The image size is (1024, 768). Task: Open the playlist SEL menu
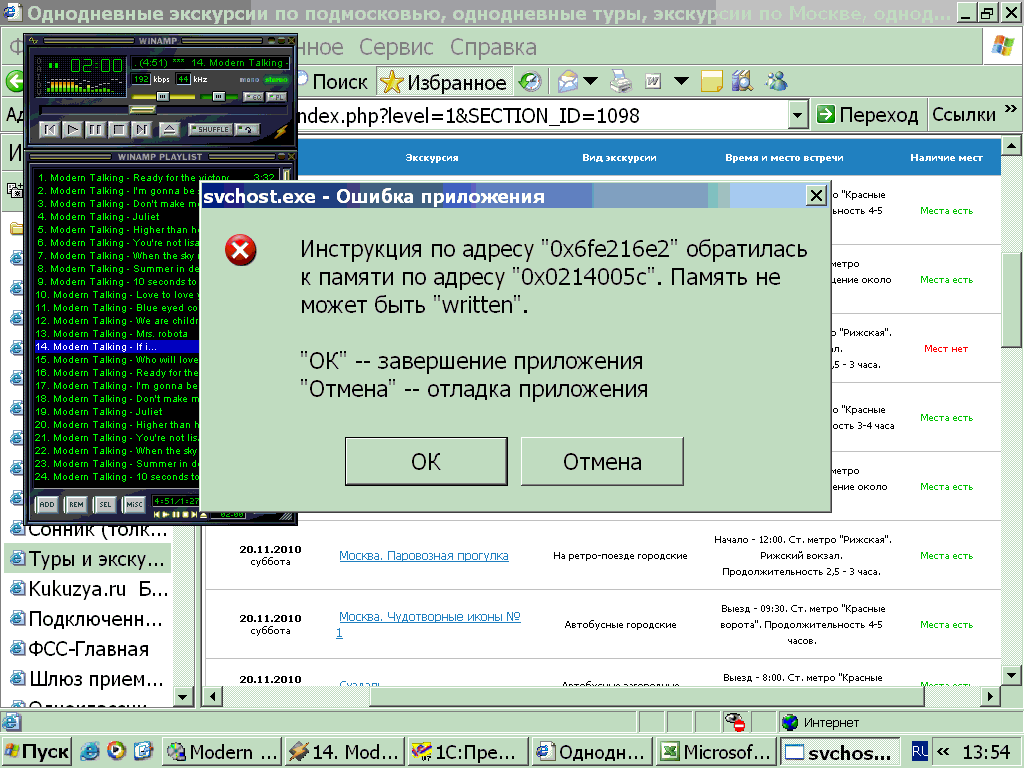click(x=105, y=504)
